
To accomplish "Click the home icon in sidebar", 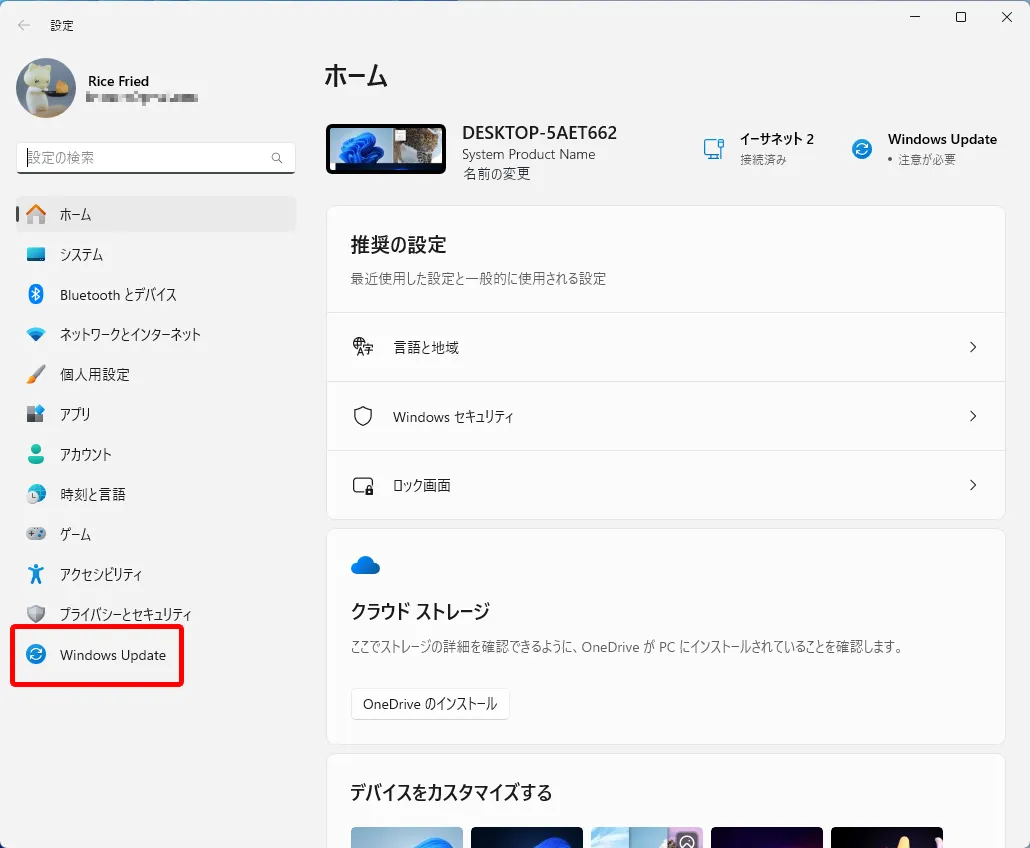I will point(36,214).
